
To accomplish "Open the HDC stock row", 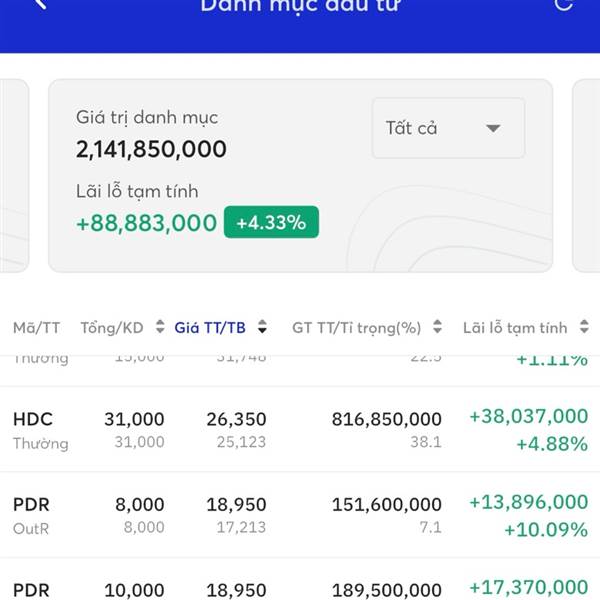I will (x=300, y=430).
